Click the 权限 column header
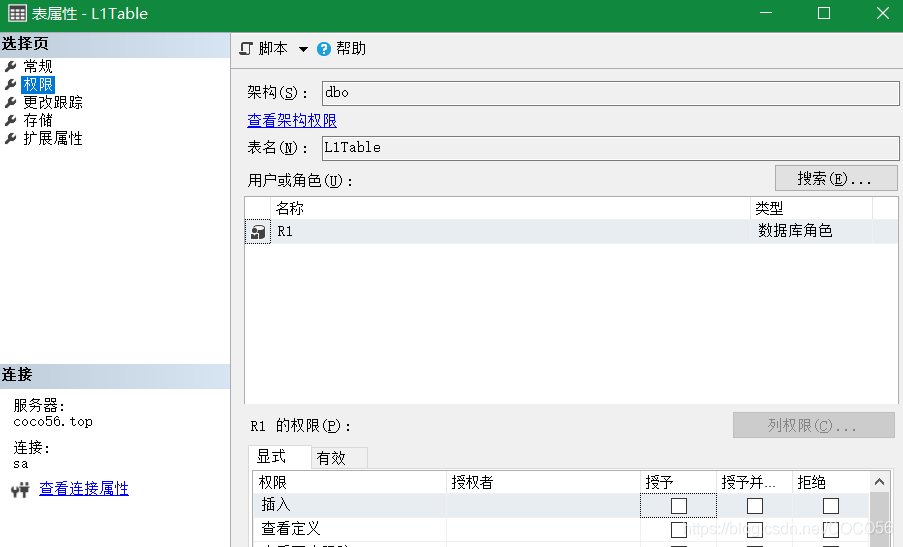This screenshot has height=547, width=903. (x=350, y=483)
